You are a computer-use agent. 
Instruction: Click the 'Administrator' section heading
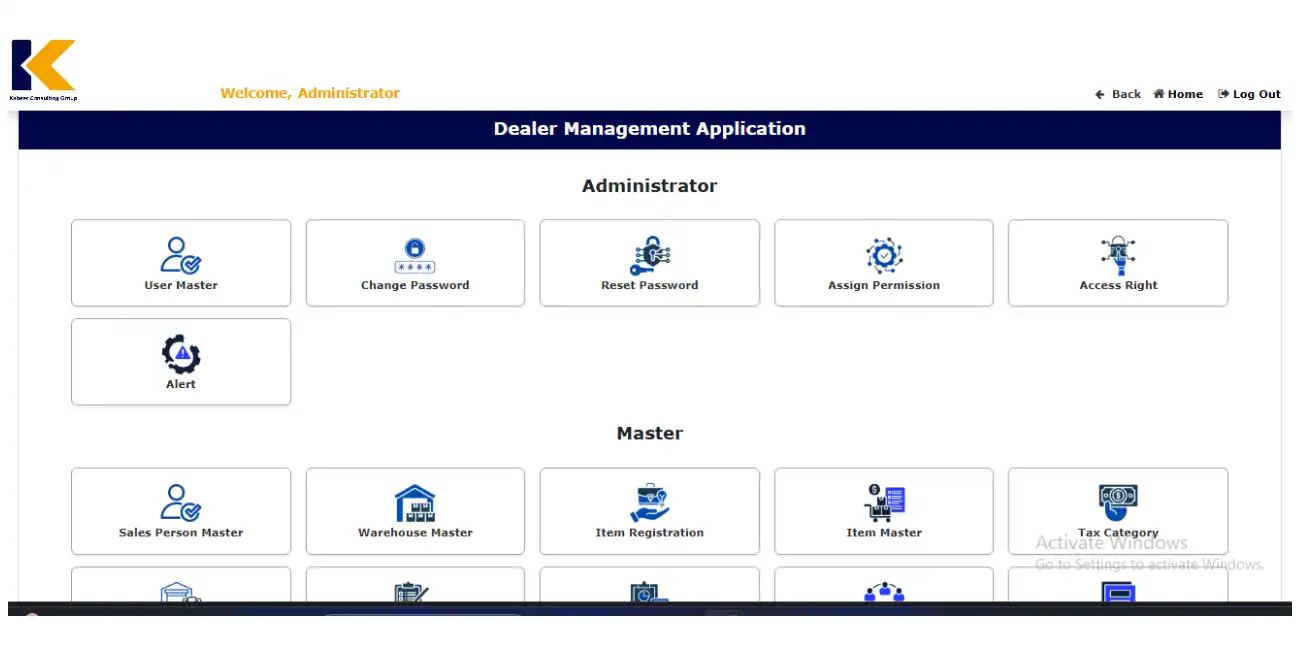coord(650,186)
